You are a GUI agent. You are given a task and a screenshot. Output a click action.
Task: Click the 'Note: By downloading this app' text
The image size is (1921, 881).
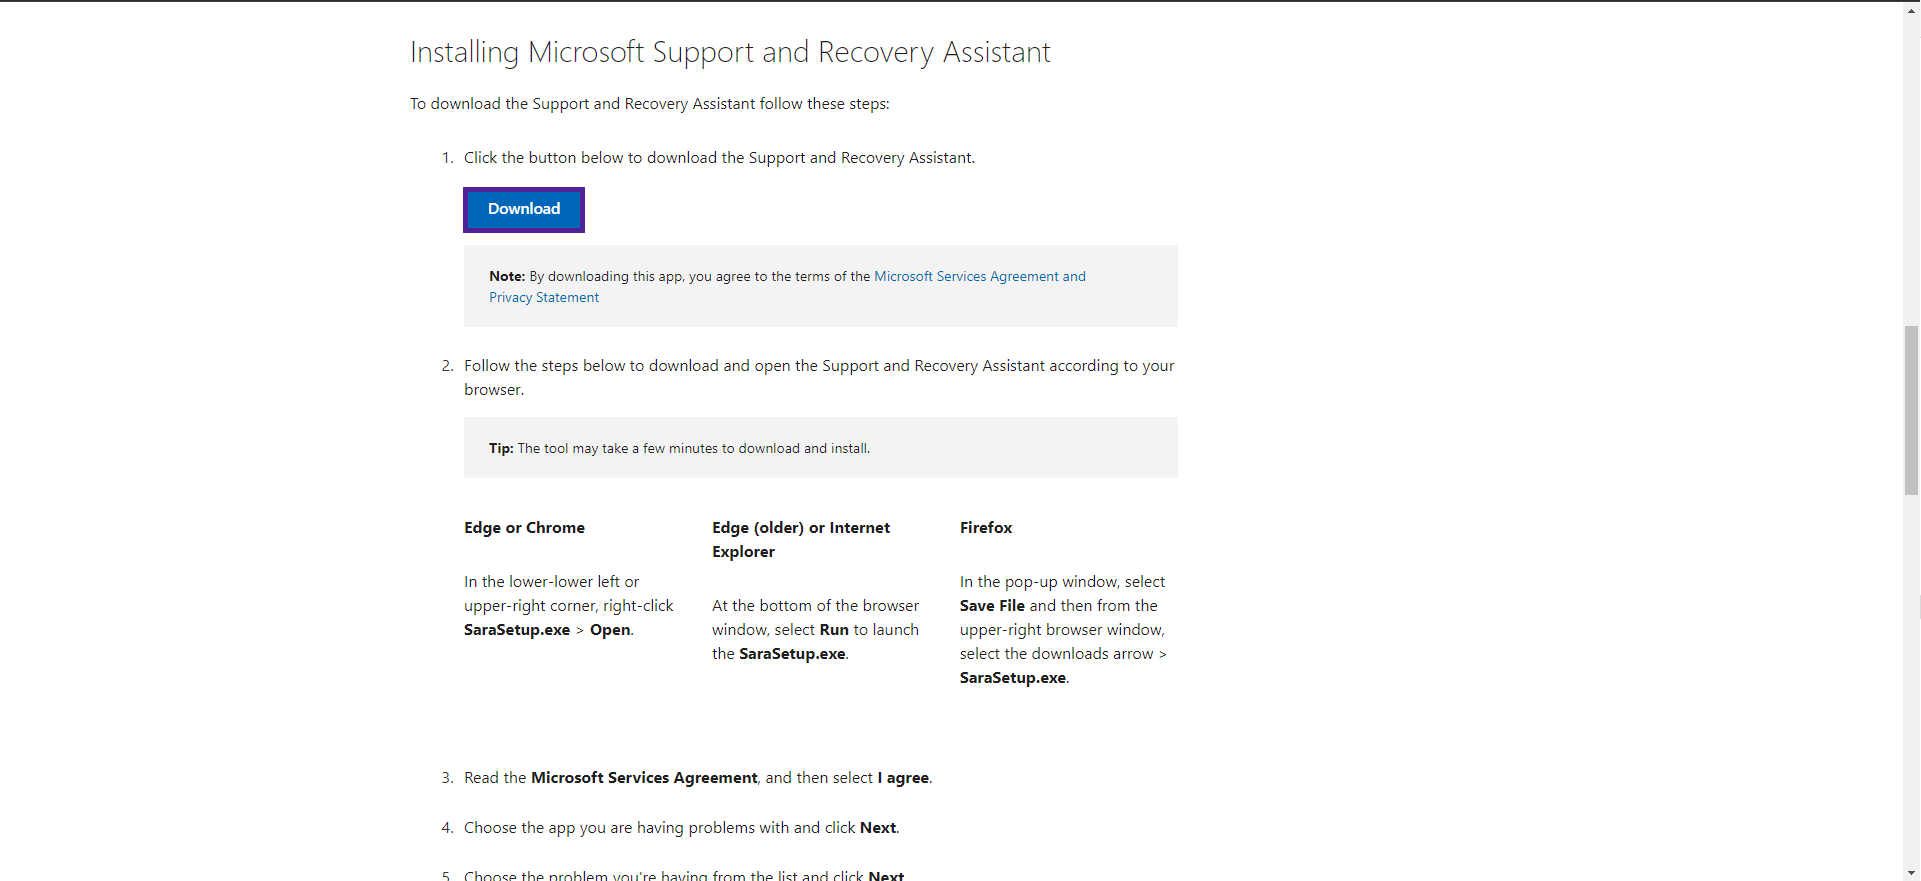pyautogui.click(x=787, y=287)
